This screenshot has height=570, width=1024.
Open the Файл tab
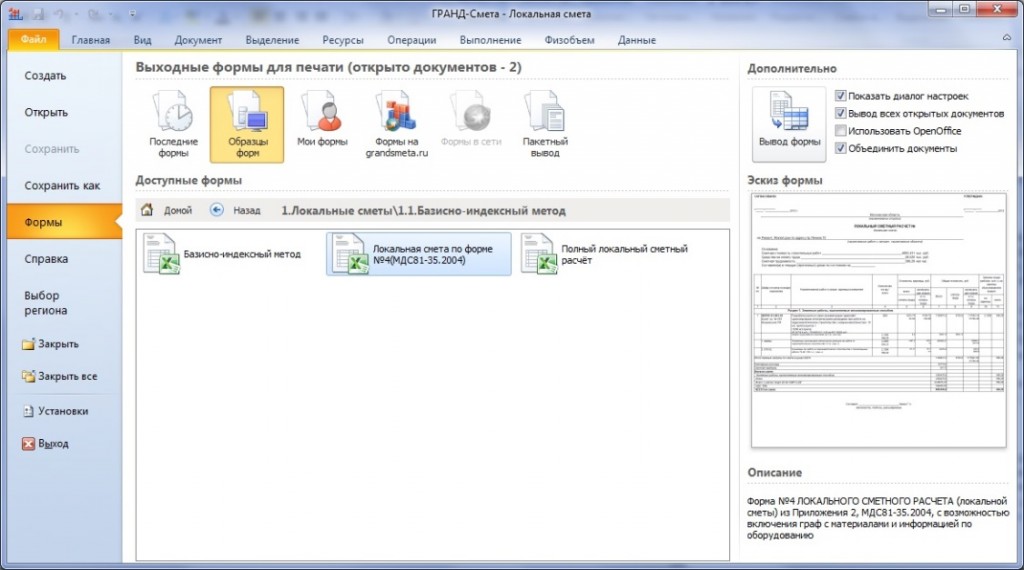[33, 39]
